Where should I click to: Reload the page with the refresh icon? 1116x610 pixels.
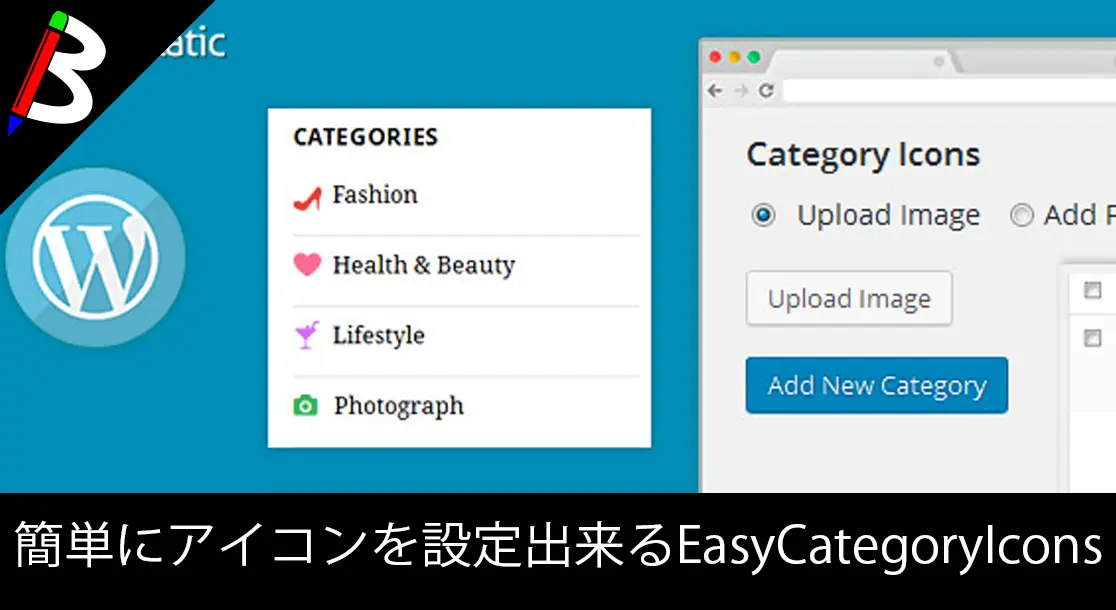[x=767, y=90]
